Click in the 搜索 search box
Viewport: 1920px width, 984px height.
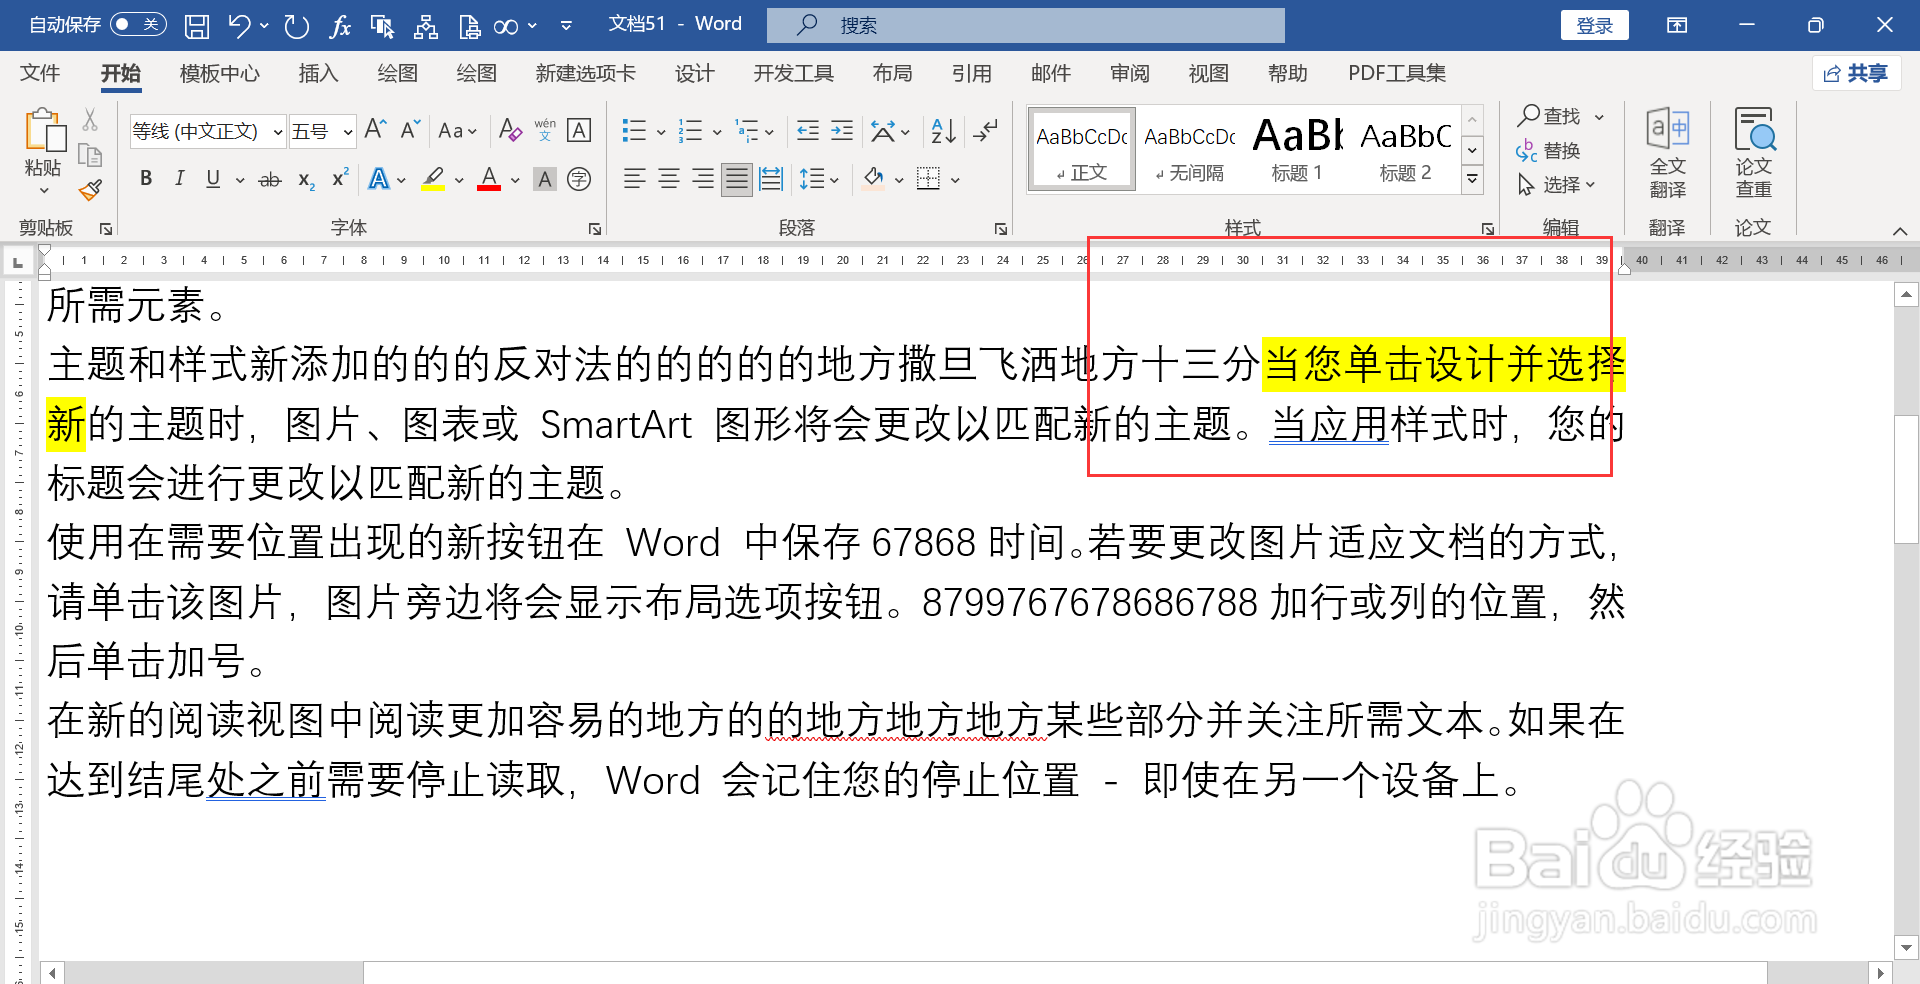click(1026, 25)
